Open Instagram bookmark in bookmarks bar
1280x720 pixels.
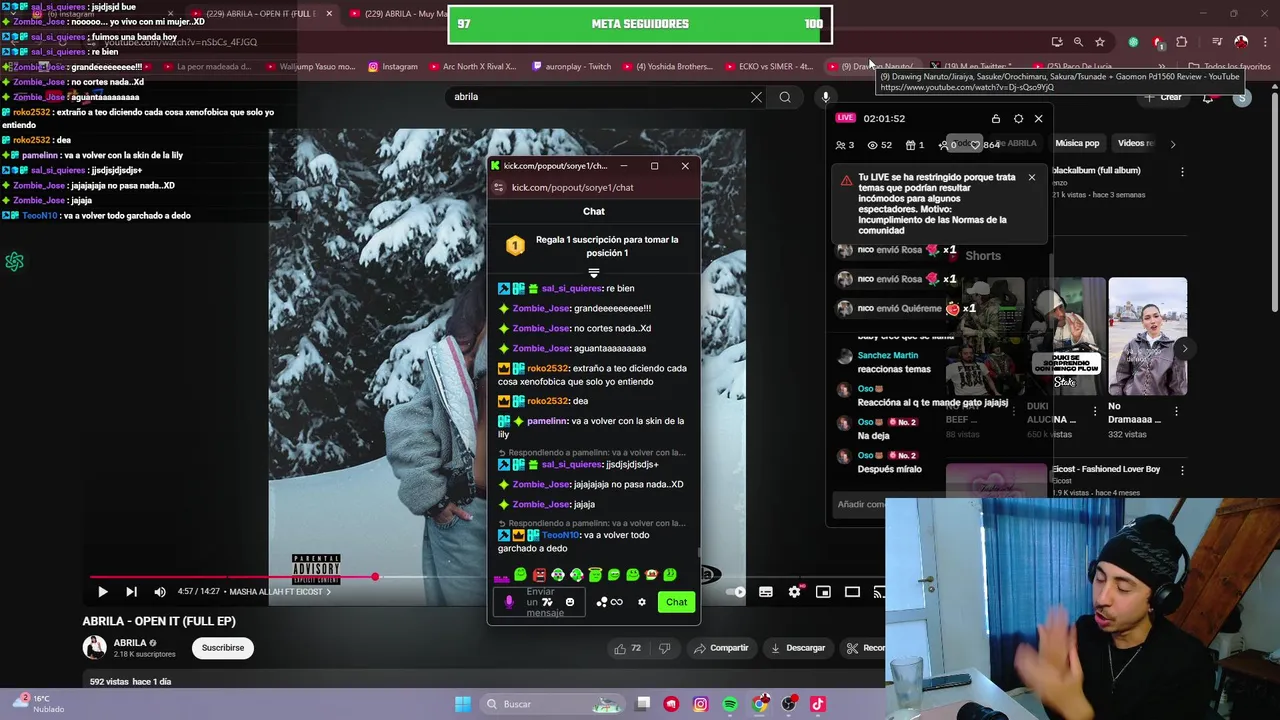coord(393,67)
